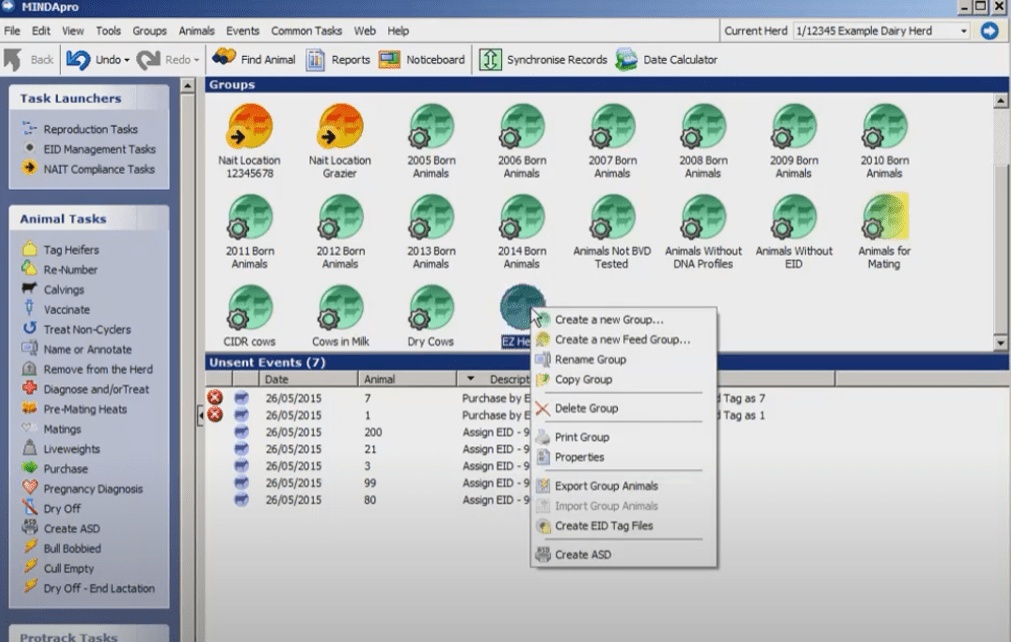The width and height of the screenshot is (1011, 642).
Task: Choose Create EID Tag Files
Action: click(623, 526)
